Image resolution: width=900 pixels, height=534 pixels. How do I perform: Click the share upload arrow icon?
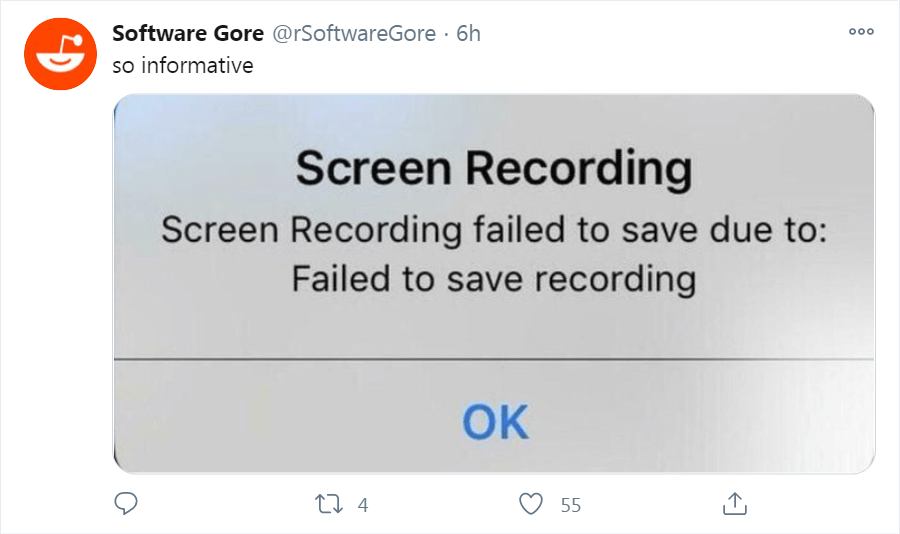[x=734, y=504]
